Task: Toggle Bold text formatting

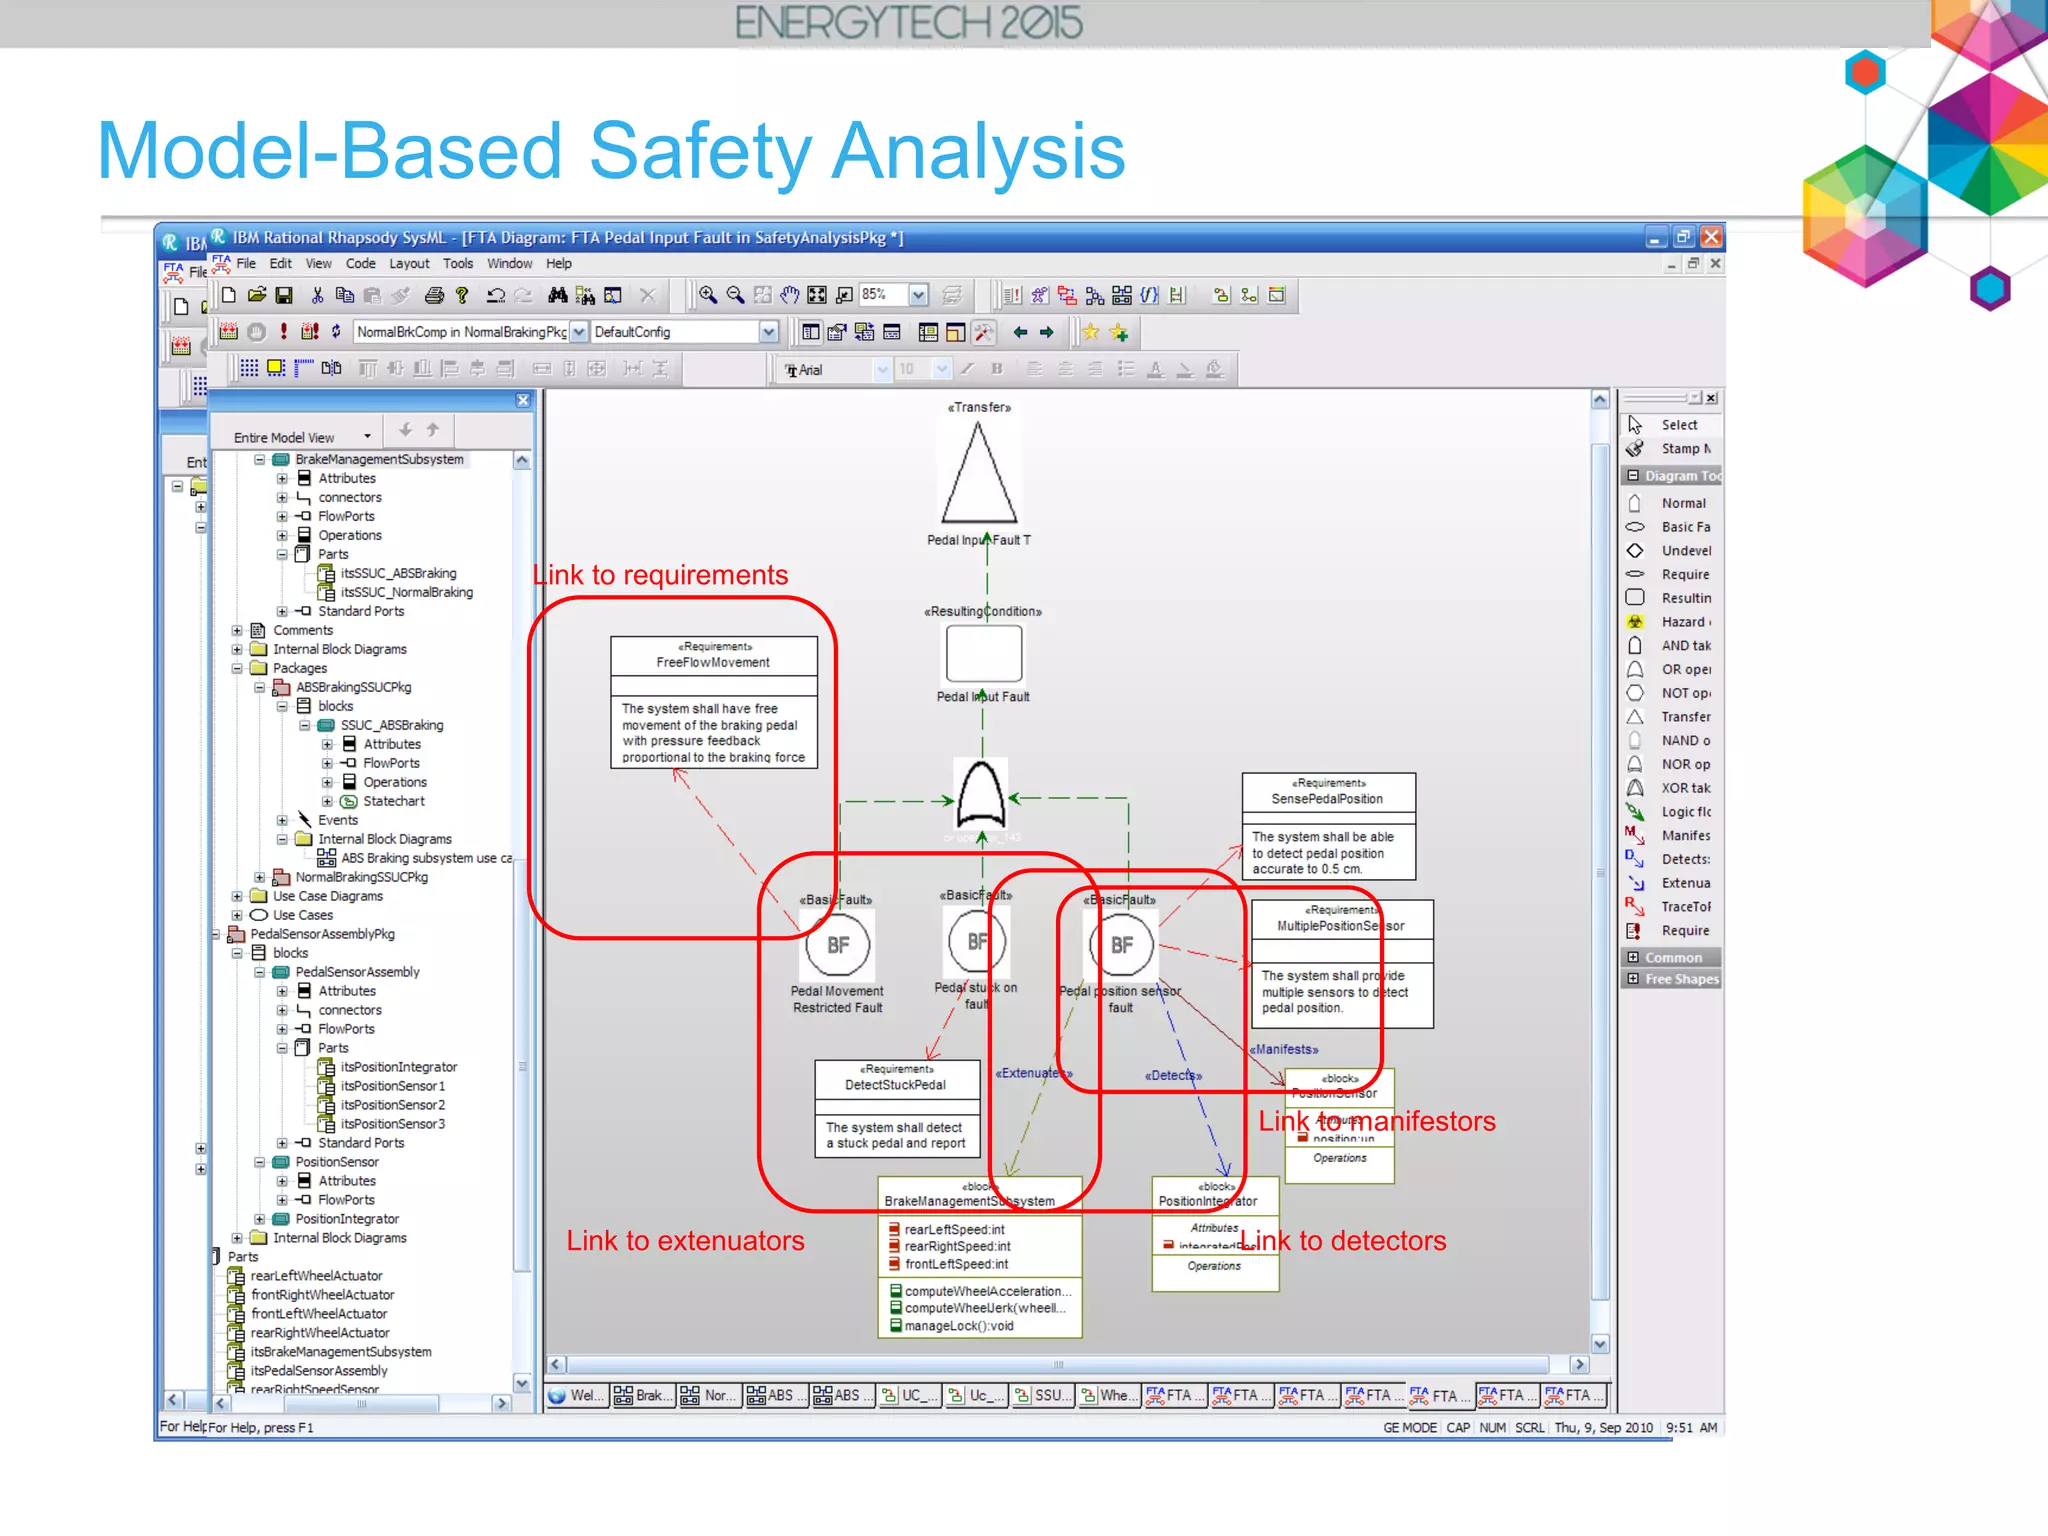Action: click(x=996, y=369)
